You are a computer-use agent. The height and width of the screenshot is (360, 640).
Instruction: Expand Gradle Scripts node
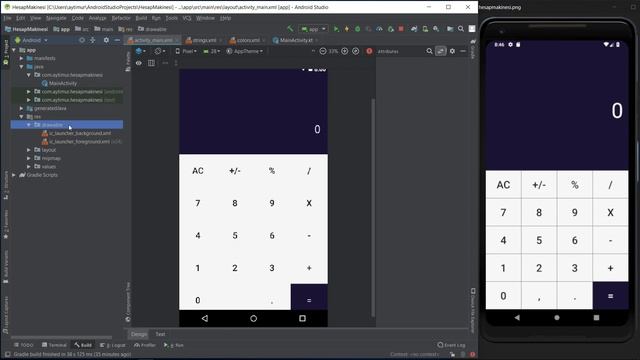[14, 175]
